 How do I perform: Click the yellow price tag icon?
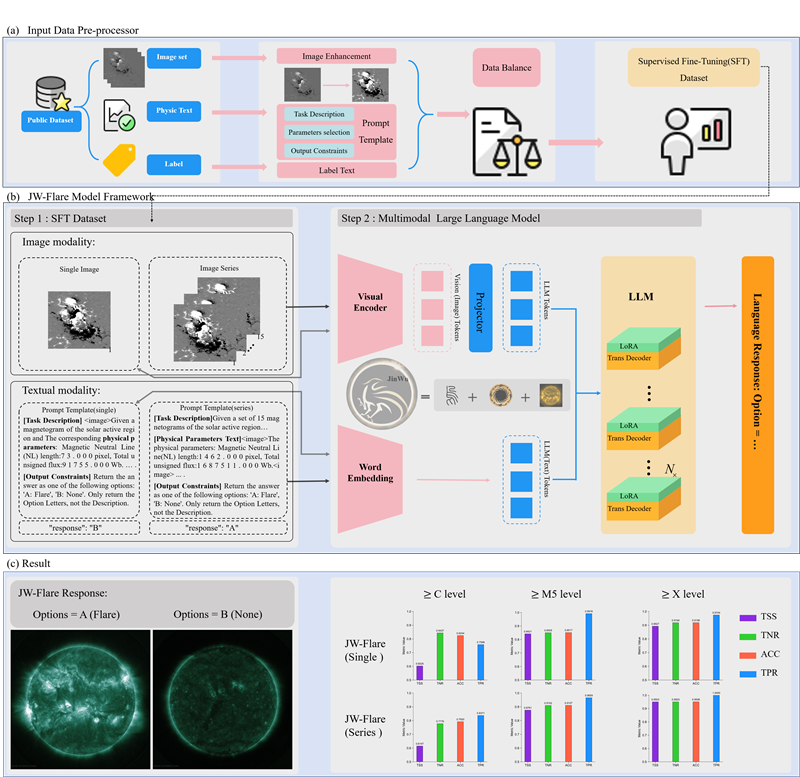tap(119, 159)
